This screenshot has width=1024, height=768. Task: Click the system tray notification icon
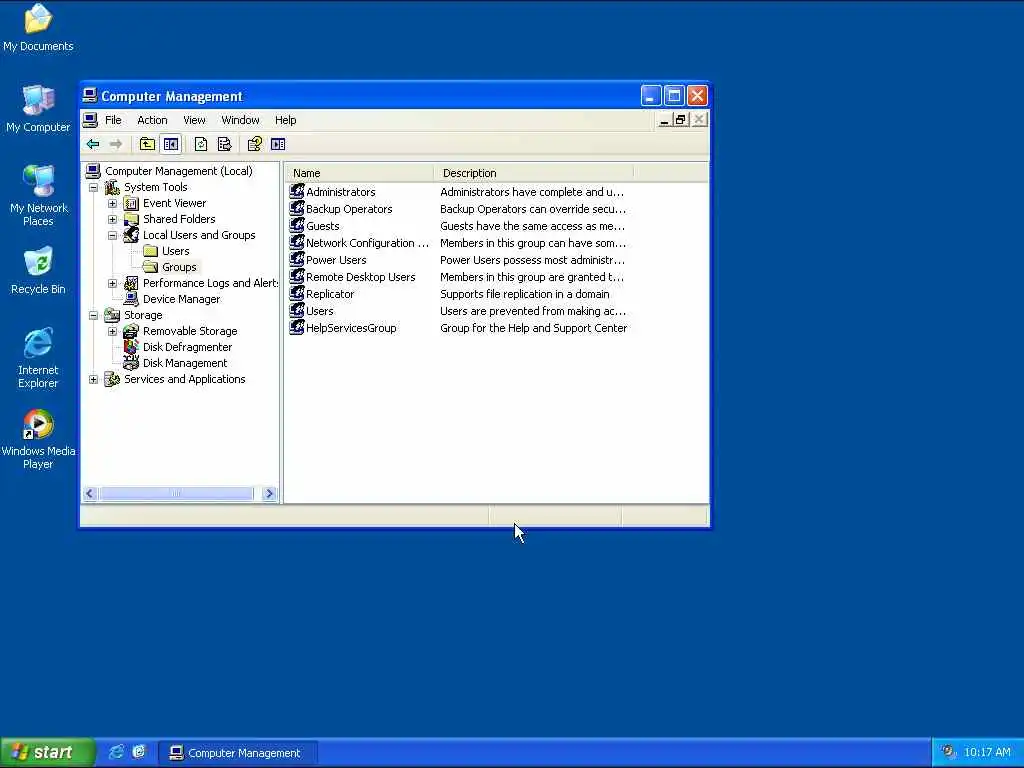(x=948, y=752)
